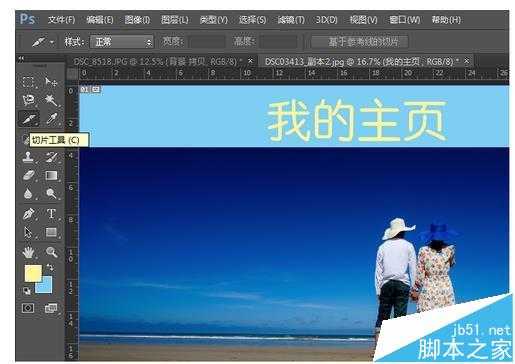The width and height of the screenshot is (515, 364).
Task: Select the Gradient tool
Action: [51, 175]
